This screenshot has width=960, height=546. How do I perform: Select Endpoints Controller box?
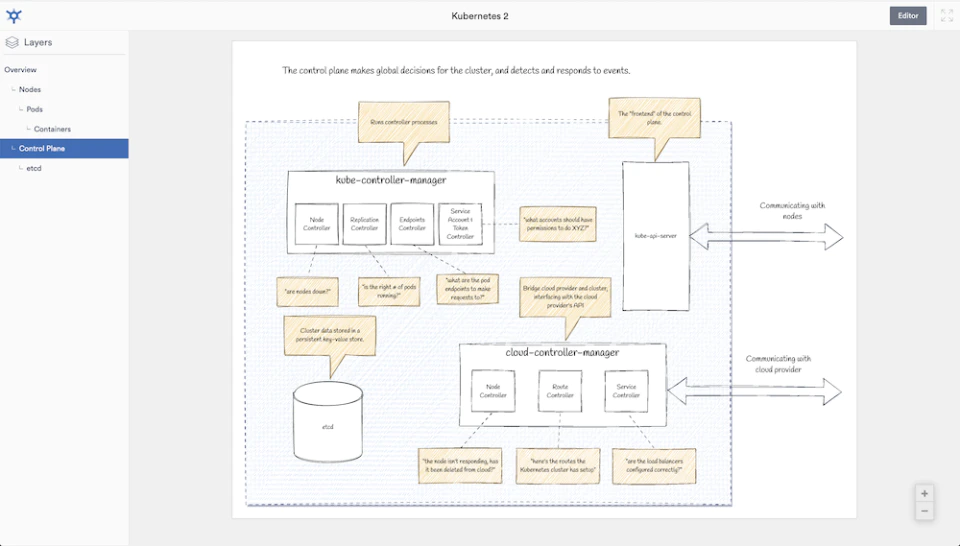pyautogui.click(x=412, y=224)
